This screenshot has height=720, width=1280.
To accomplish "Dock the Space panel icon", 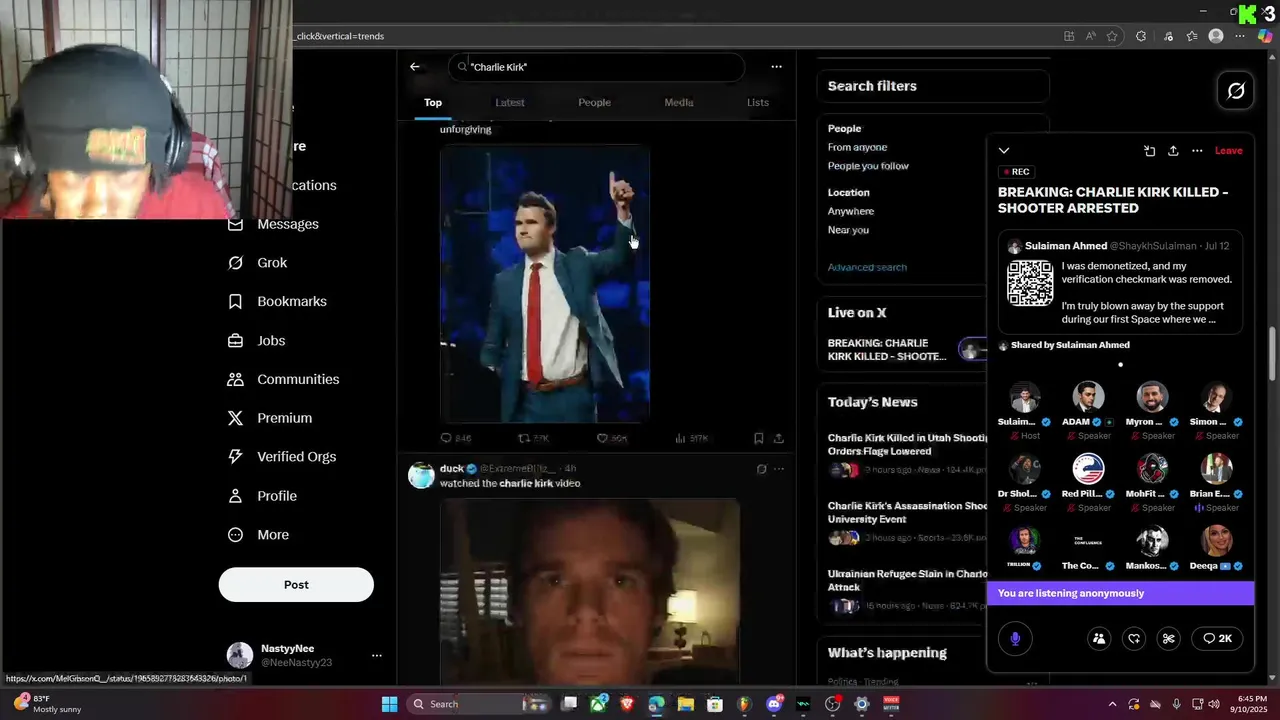I will [x=1150, y=151].
